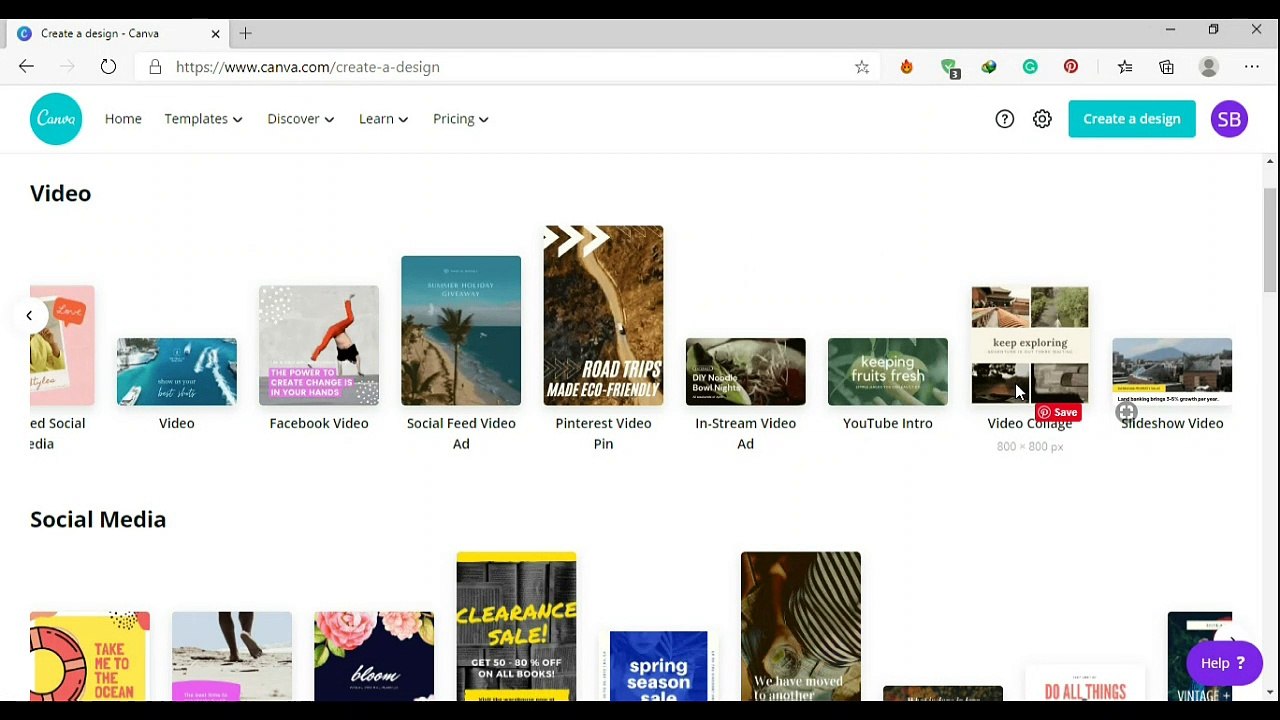This screenshot has height=720, width=1280.
Task: Go back with the browser back arrow
Action: [26, 67]
